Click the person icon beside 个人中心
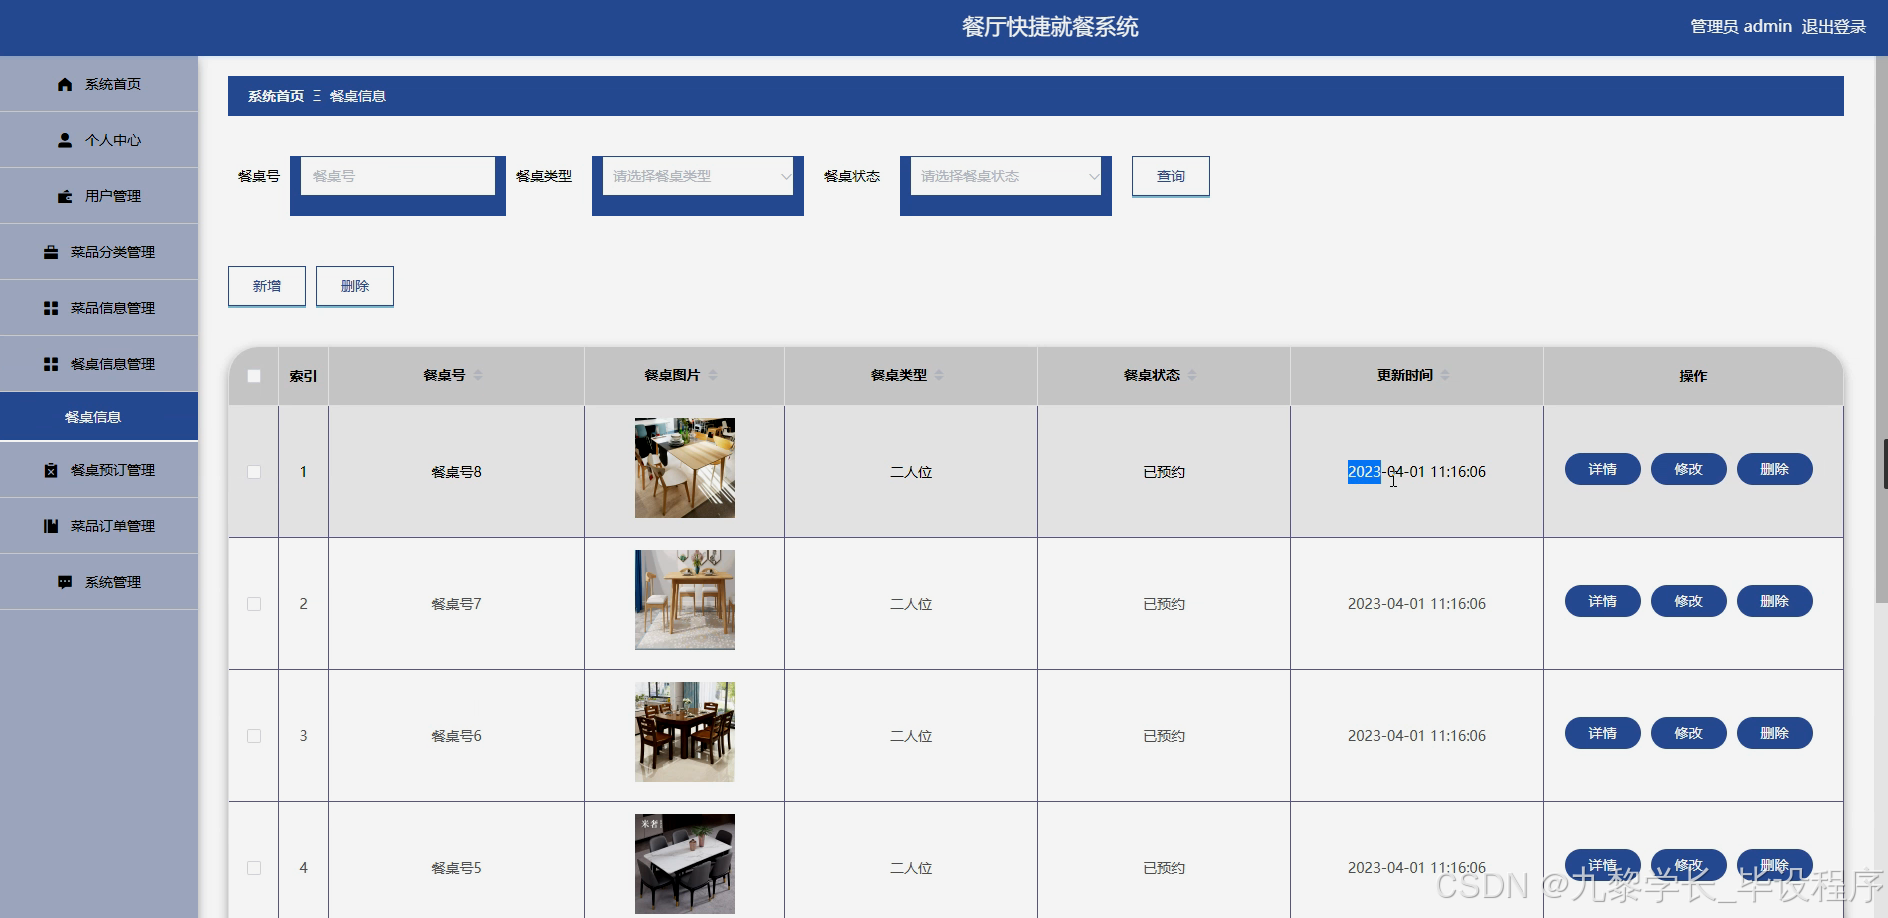Image resolution: width=1888 pixels, height=918 pixels. [65, 140]
